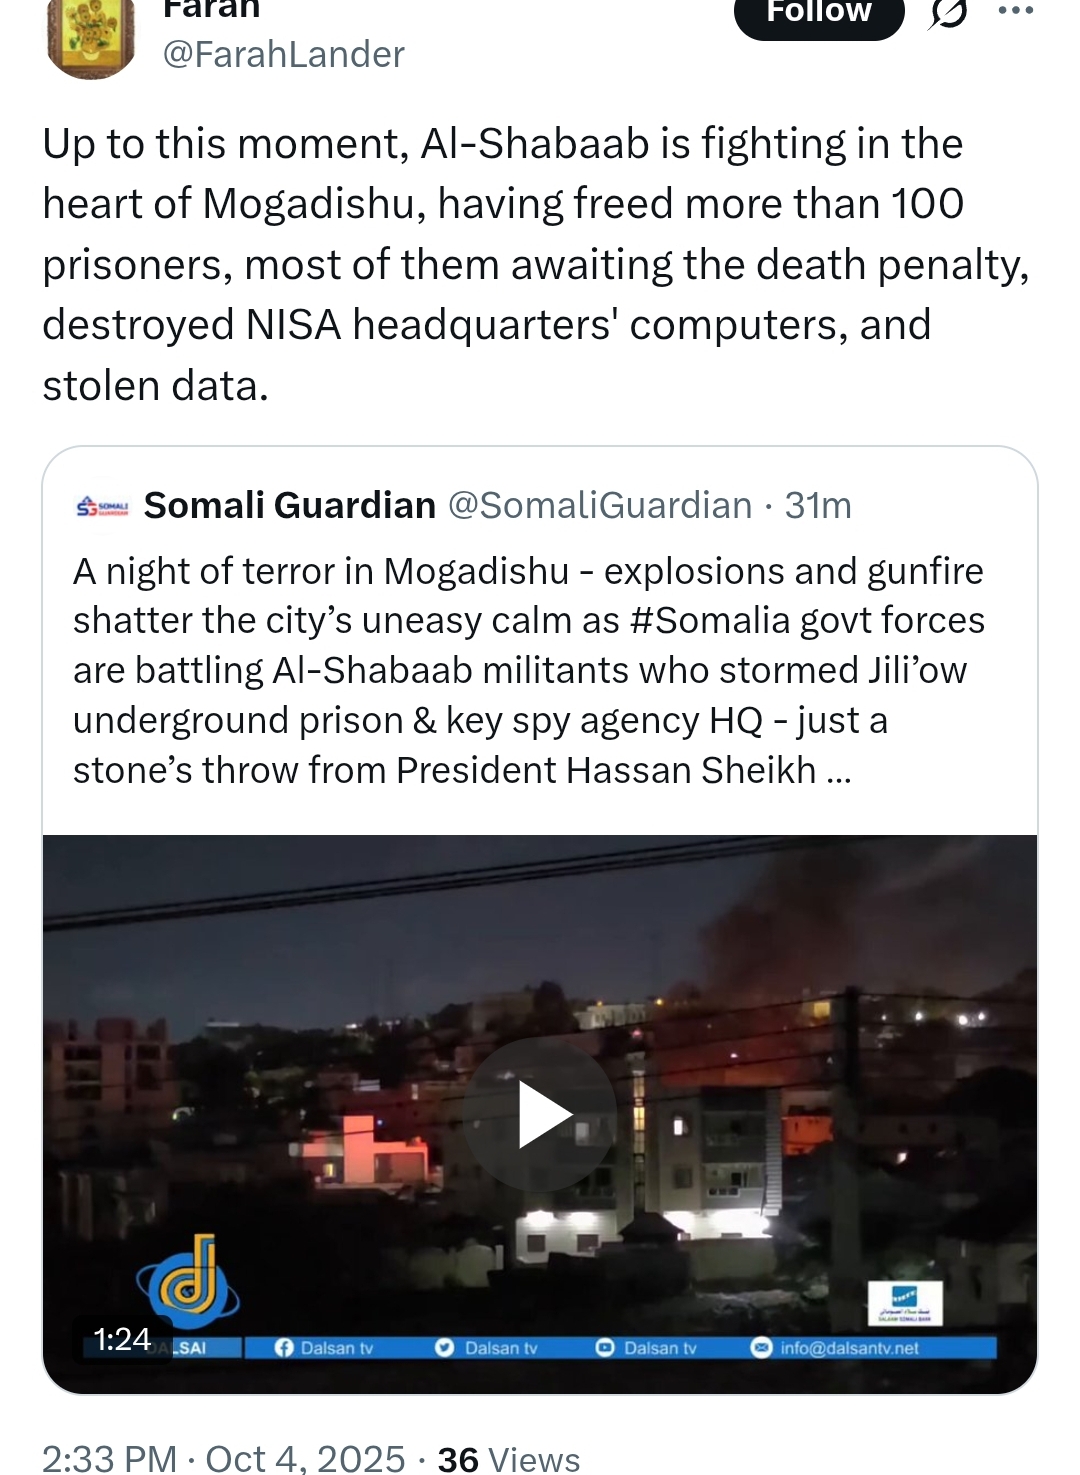
Task: Open the Somali Guardian display name
Action: click(290, 506)
